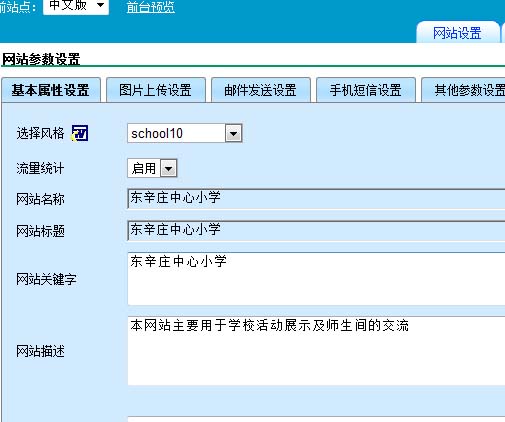This screenshot has height=422, width=505.
Task: Open the 启用 traffic statistics dropdown
Action: pyautogui.click(x=152, y=168)
